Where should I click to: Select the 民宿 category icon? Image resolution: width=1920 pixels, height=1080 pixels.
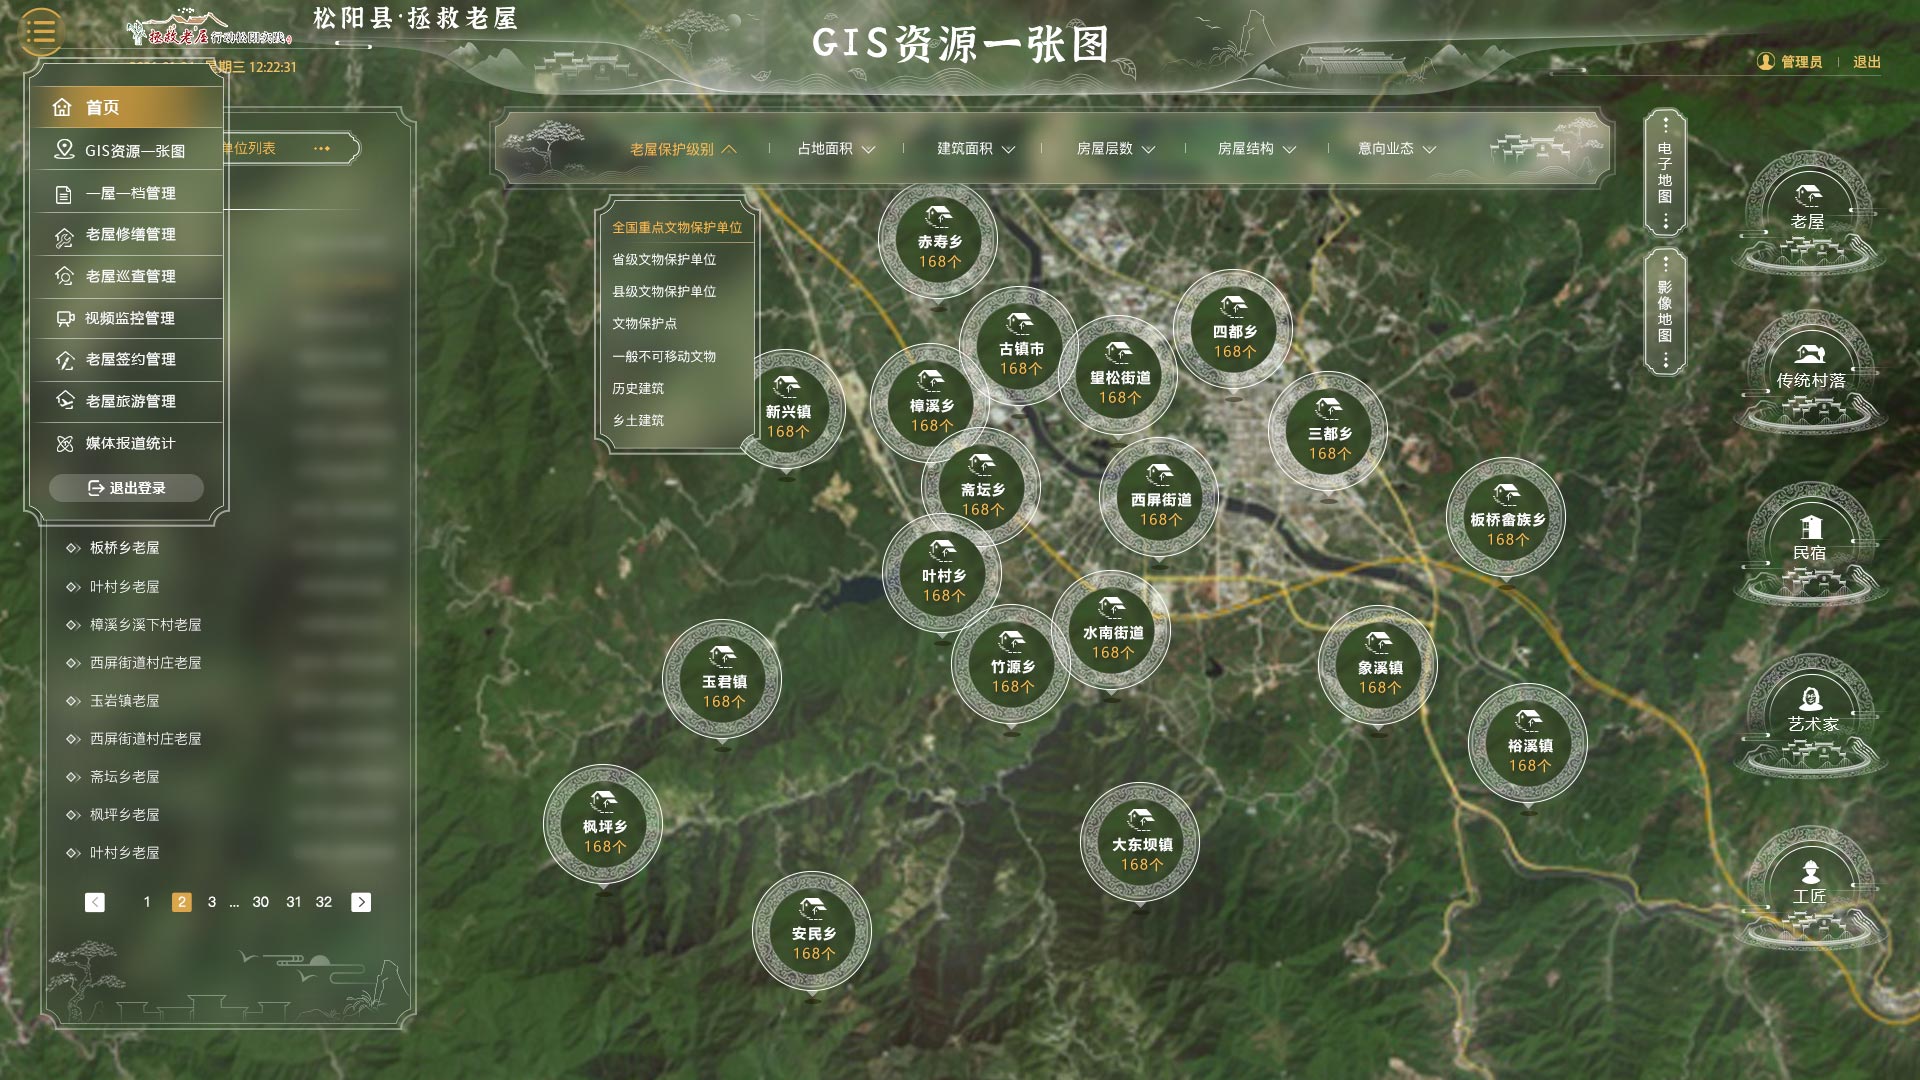[1810, 542]
